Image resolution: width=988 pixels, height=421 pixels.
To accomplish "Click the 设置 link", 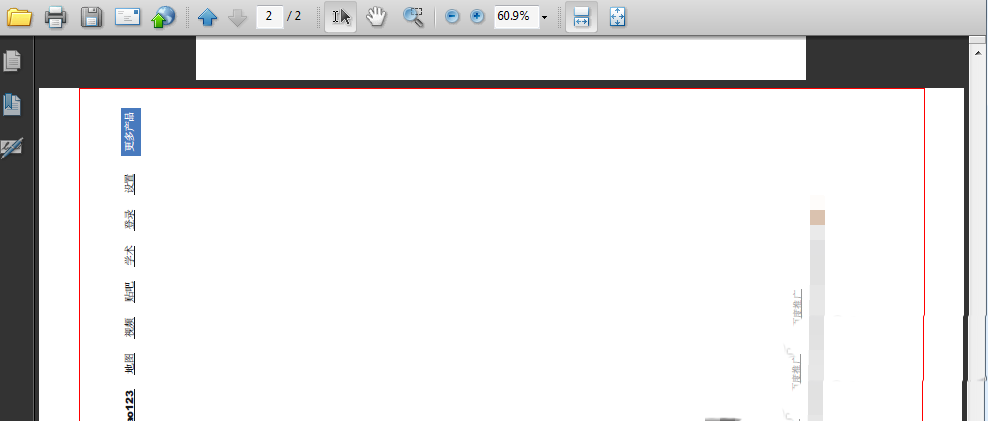I will click(x=130, y=184).
